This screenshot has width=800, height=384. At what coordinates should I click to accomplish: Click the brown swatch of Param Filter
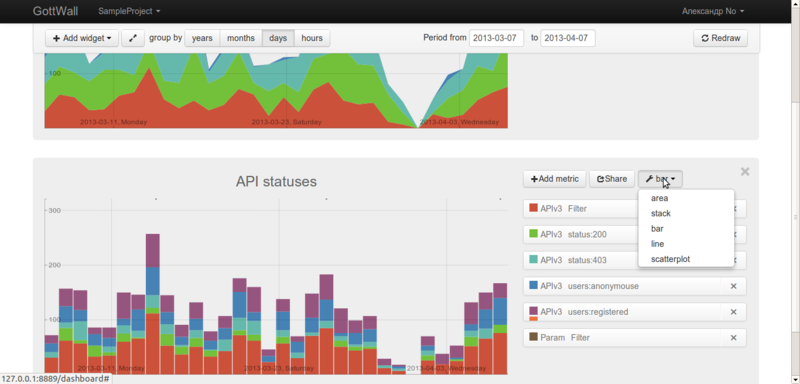pos(533,337)
